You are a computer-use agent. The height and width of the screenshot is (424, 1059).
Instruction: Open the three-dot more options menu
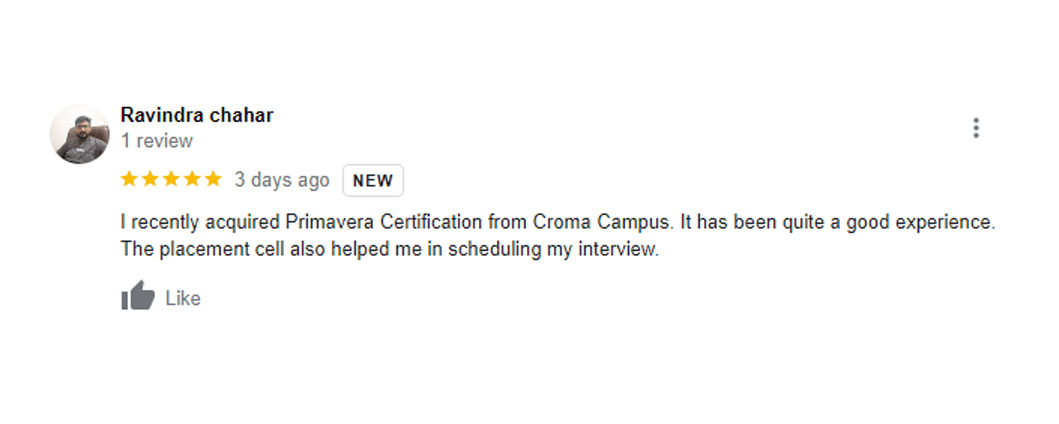point(975,128)
